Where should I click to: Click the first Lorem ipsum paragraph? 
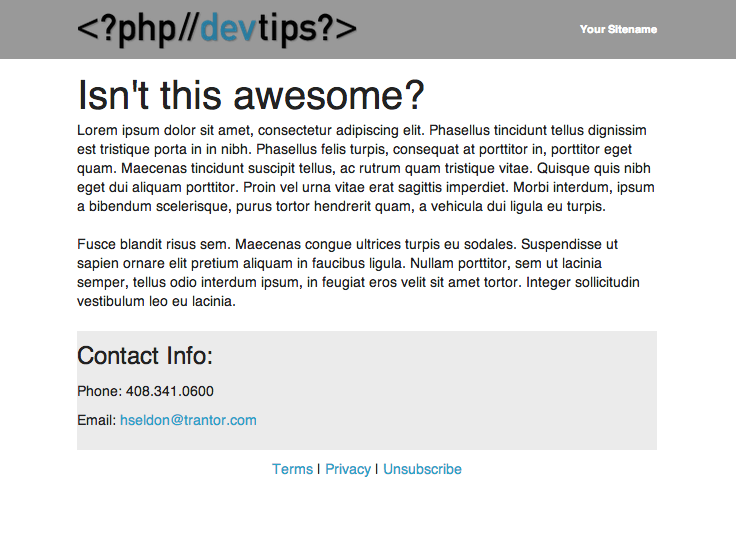coord(366,168)
